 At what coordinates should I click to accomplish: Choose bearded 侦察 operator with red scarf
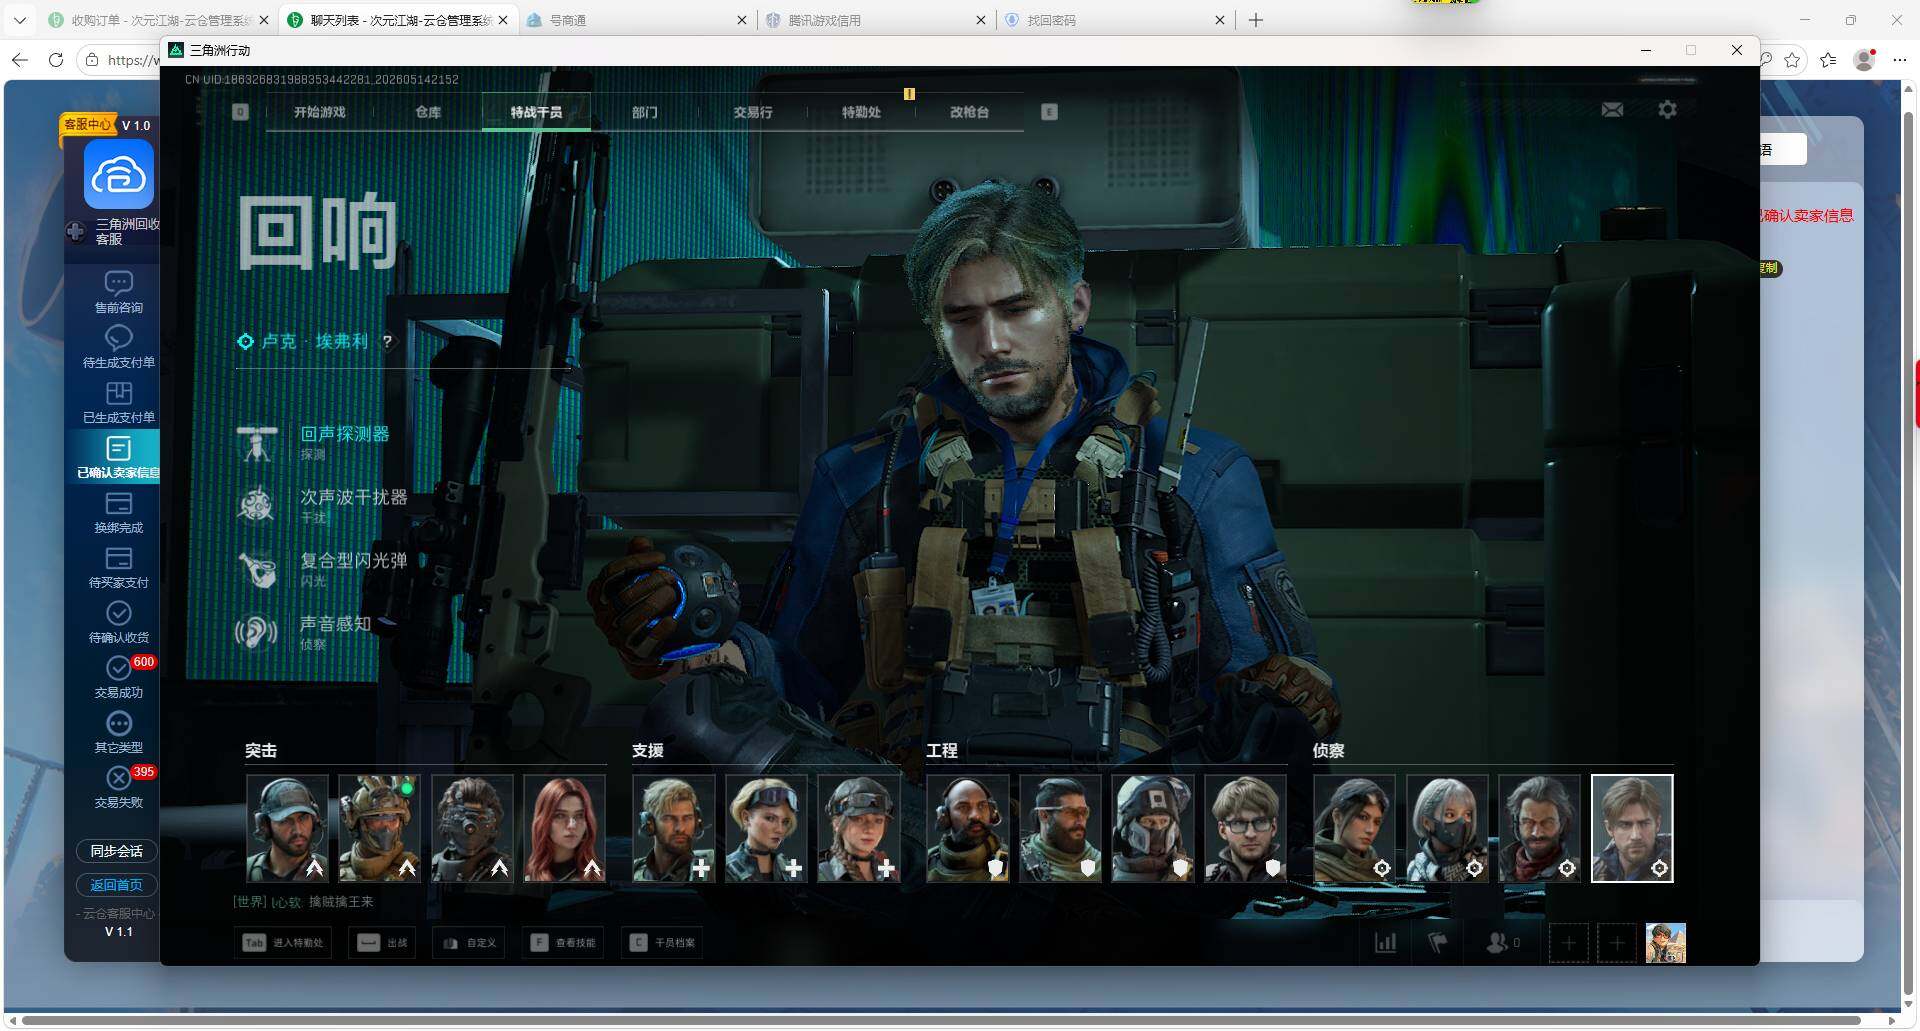pos(1539,828)
